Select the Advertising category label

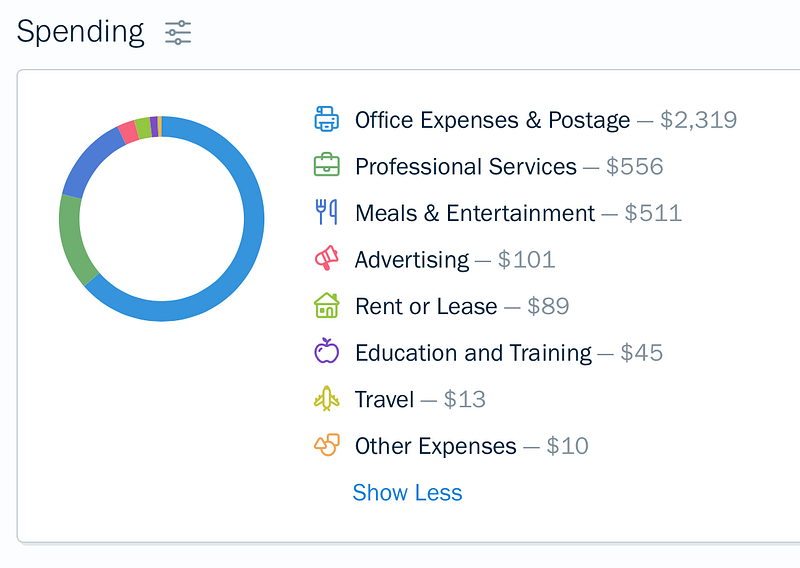tap(412, 260)
